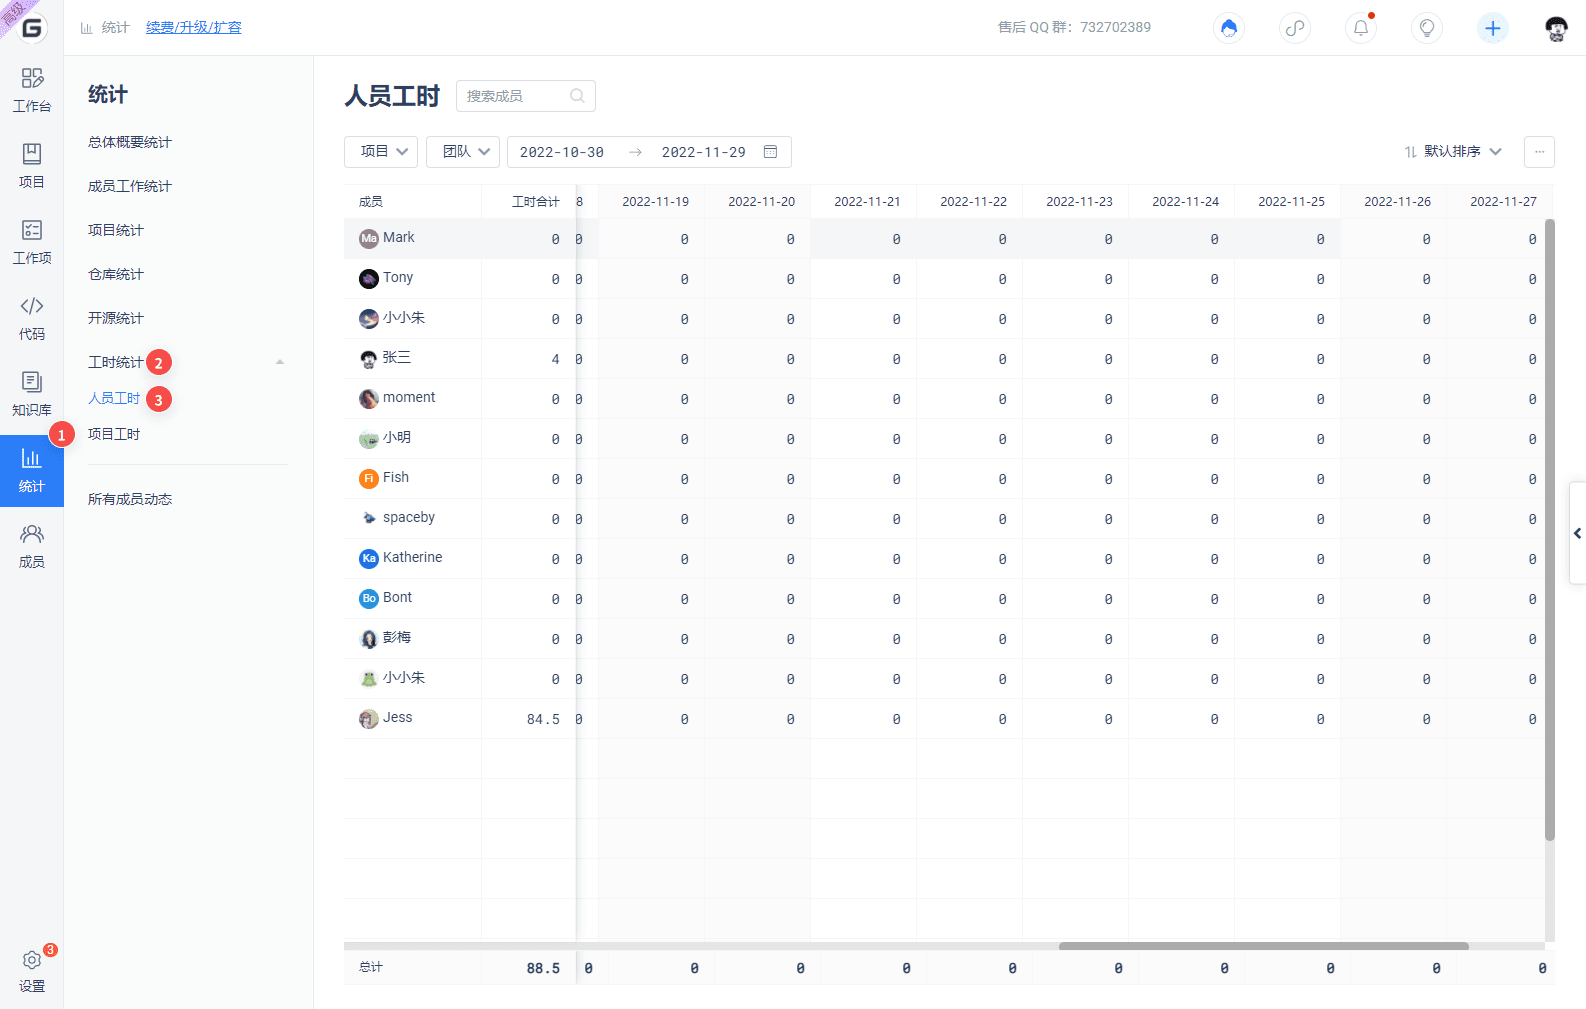This screenshot has height=1009, width=1586.
Task: Click the vertical scrollbar of the table
Action: [x=1550, y=530]
